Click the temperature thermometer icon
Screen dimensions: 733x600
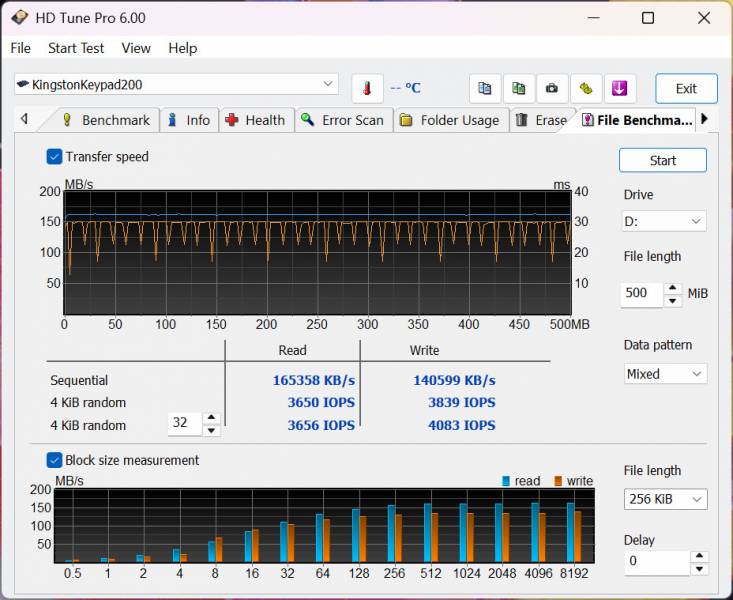[367, 88]
